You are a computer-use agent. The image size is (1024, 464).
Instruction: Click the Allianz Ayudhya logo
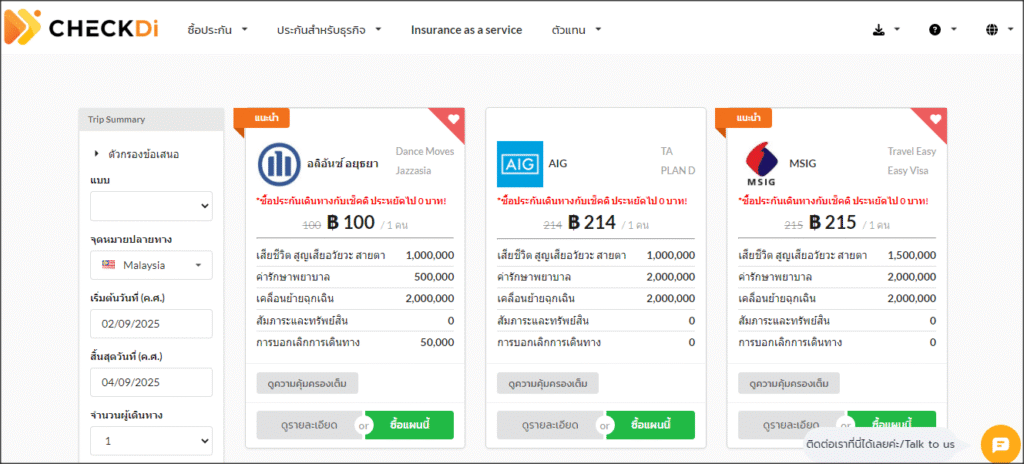[280, 164]
